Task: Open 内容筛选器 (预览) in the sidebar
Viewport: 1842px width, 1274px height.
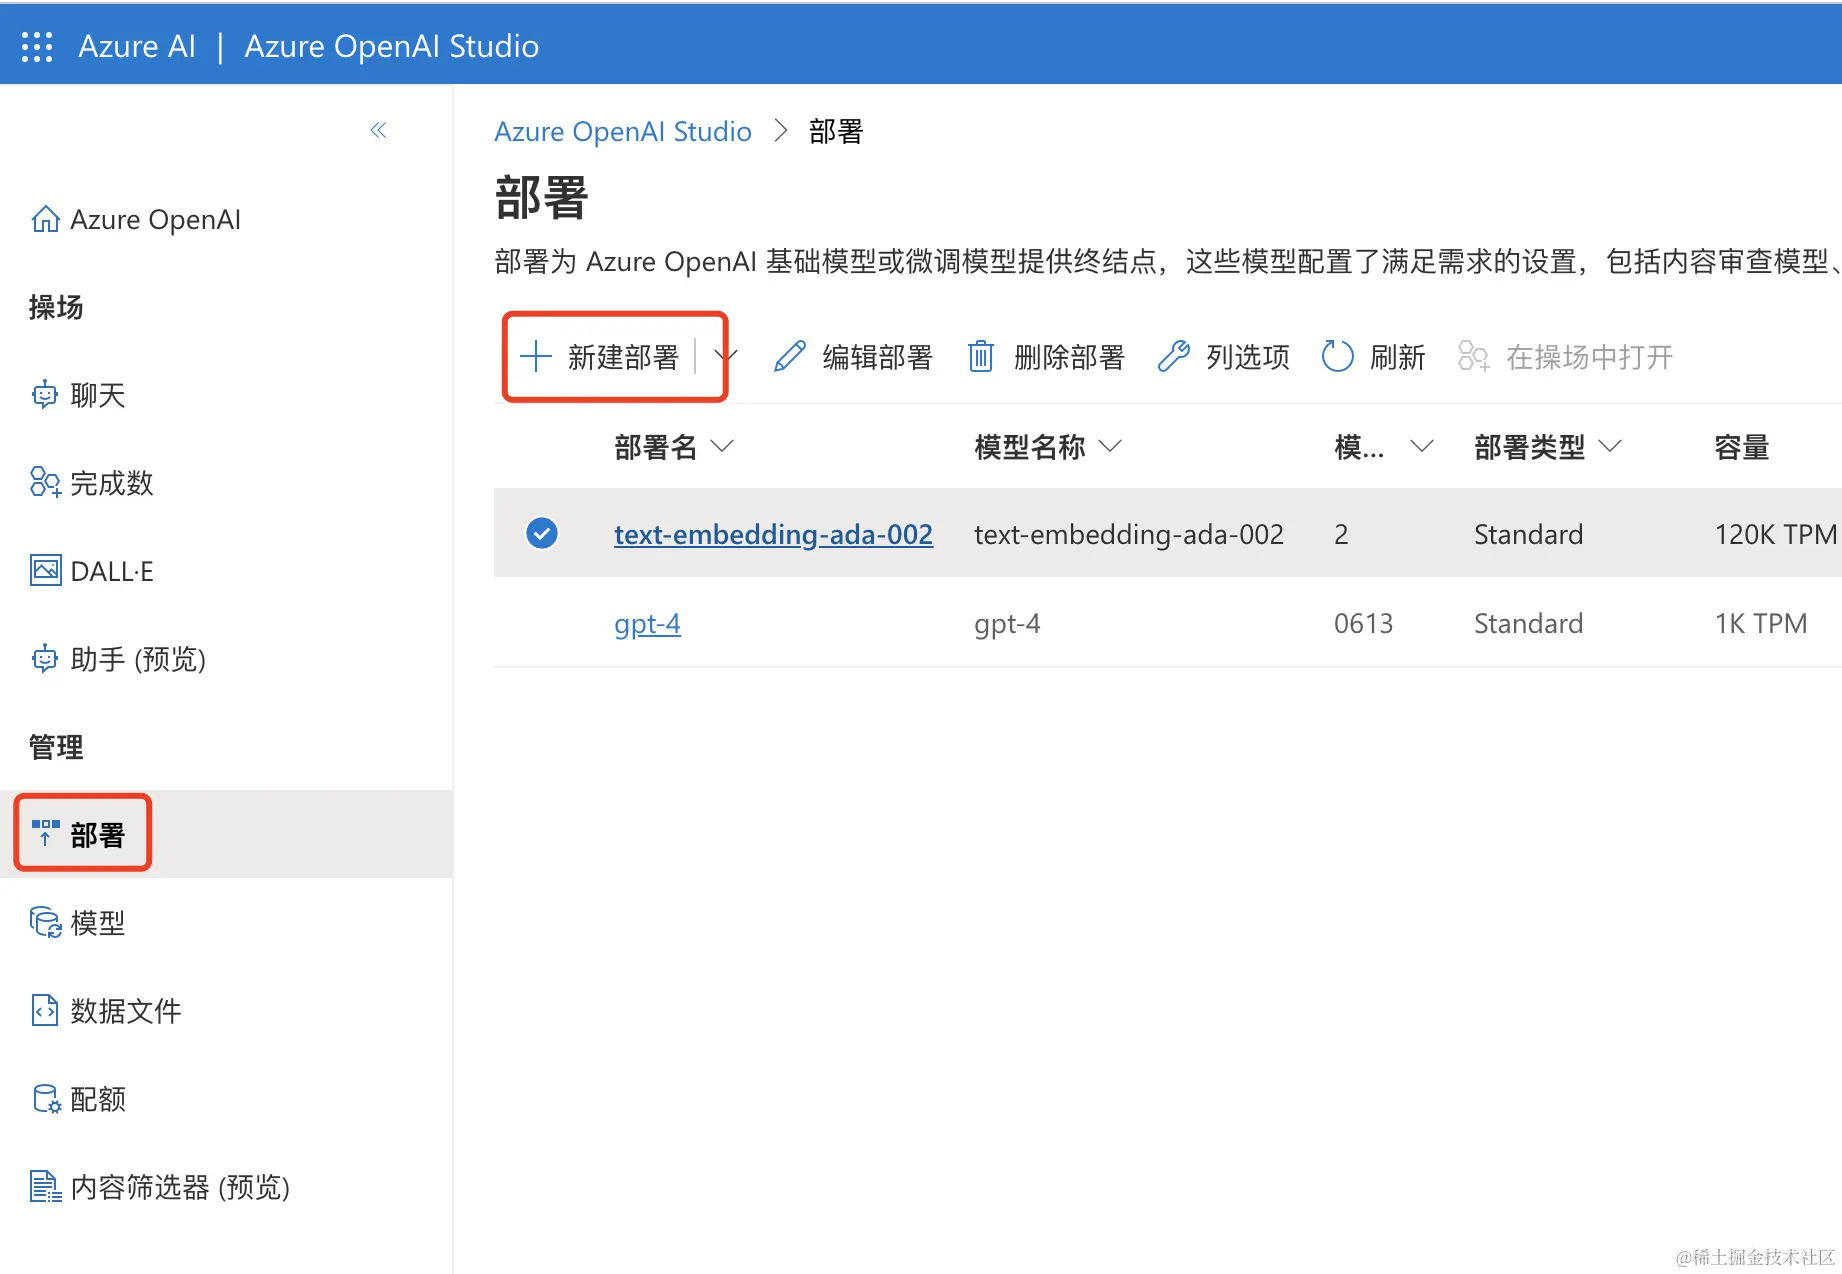Action: 180,1187
